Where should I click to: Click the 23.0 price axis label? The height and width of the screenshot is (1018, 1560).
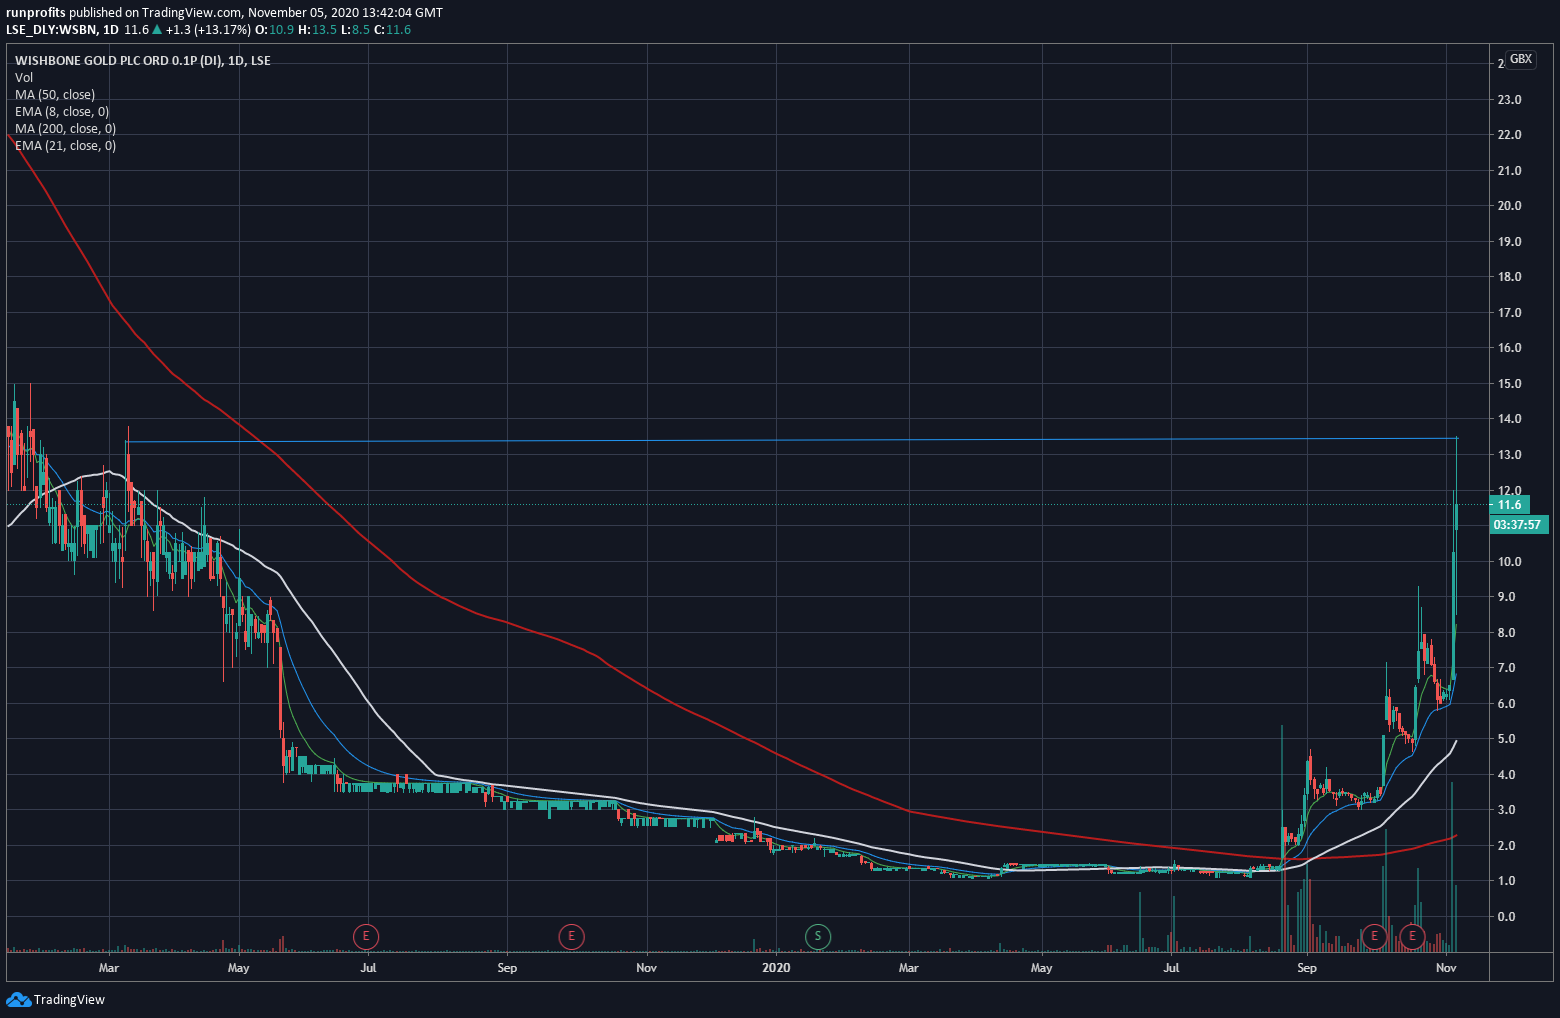click(1509, 100)
